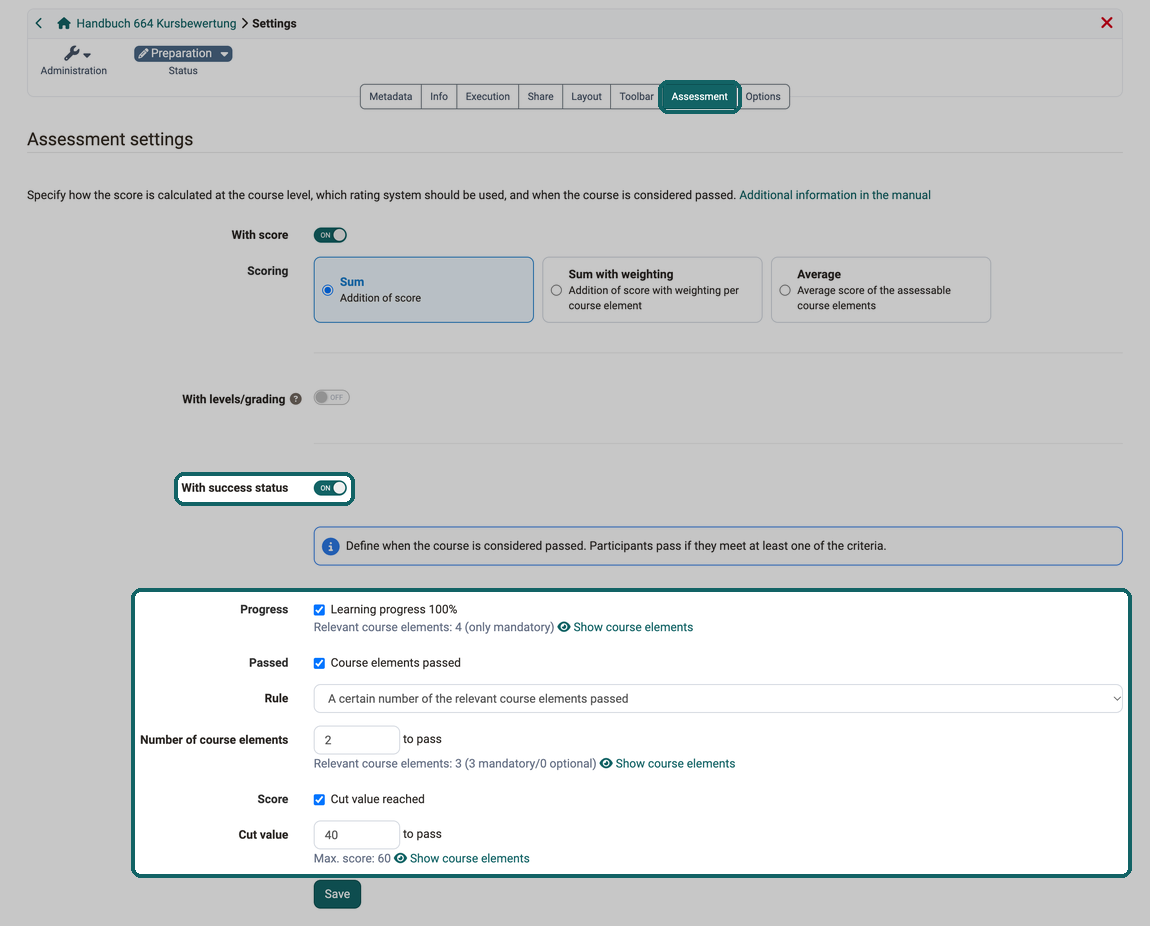Switch to the Layout tab
Image resolution: width=1150 pixels, height=926 pixels.
(586, 97)
